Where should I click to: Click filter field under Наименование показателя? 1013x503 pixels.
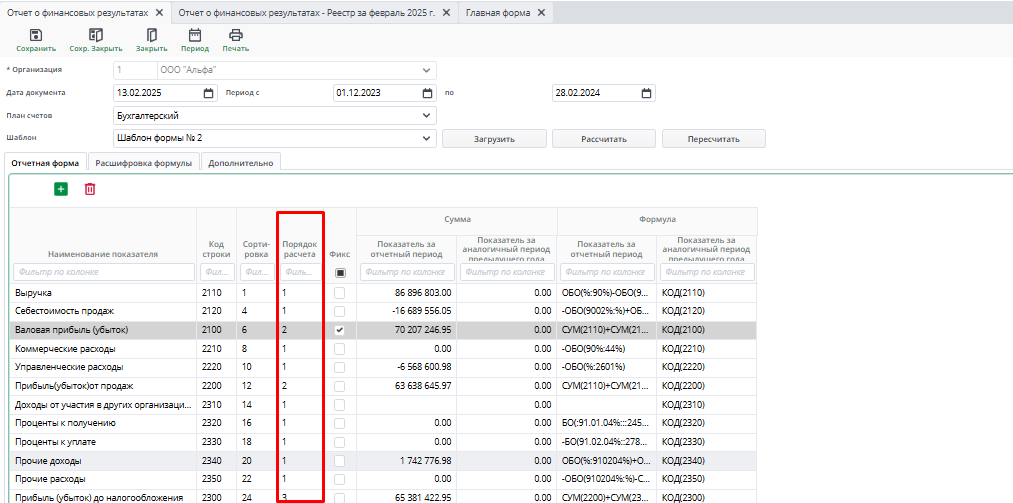pyautogui.click(x=104, y=272)
